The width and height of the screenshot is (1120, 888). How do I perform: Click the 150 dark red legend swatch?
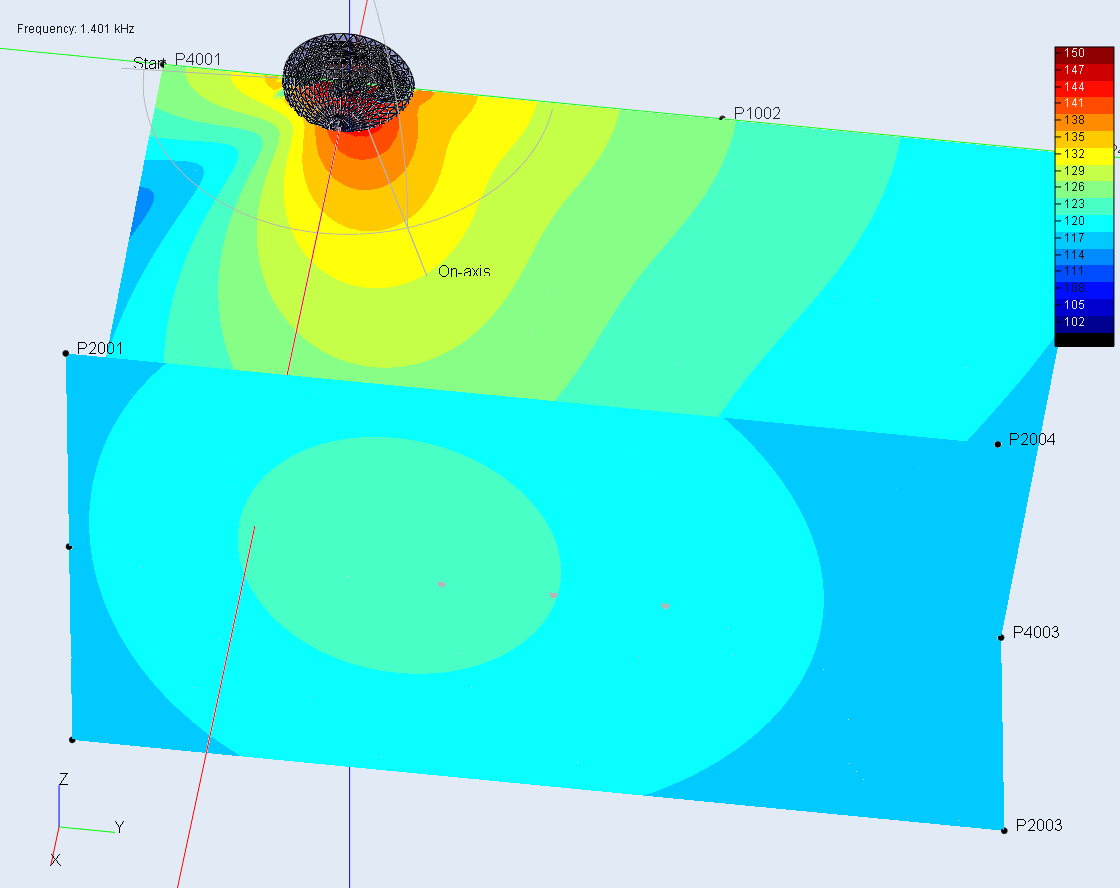[1084, 54]
